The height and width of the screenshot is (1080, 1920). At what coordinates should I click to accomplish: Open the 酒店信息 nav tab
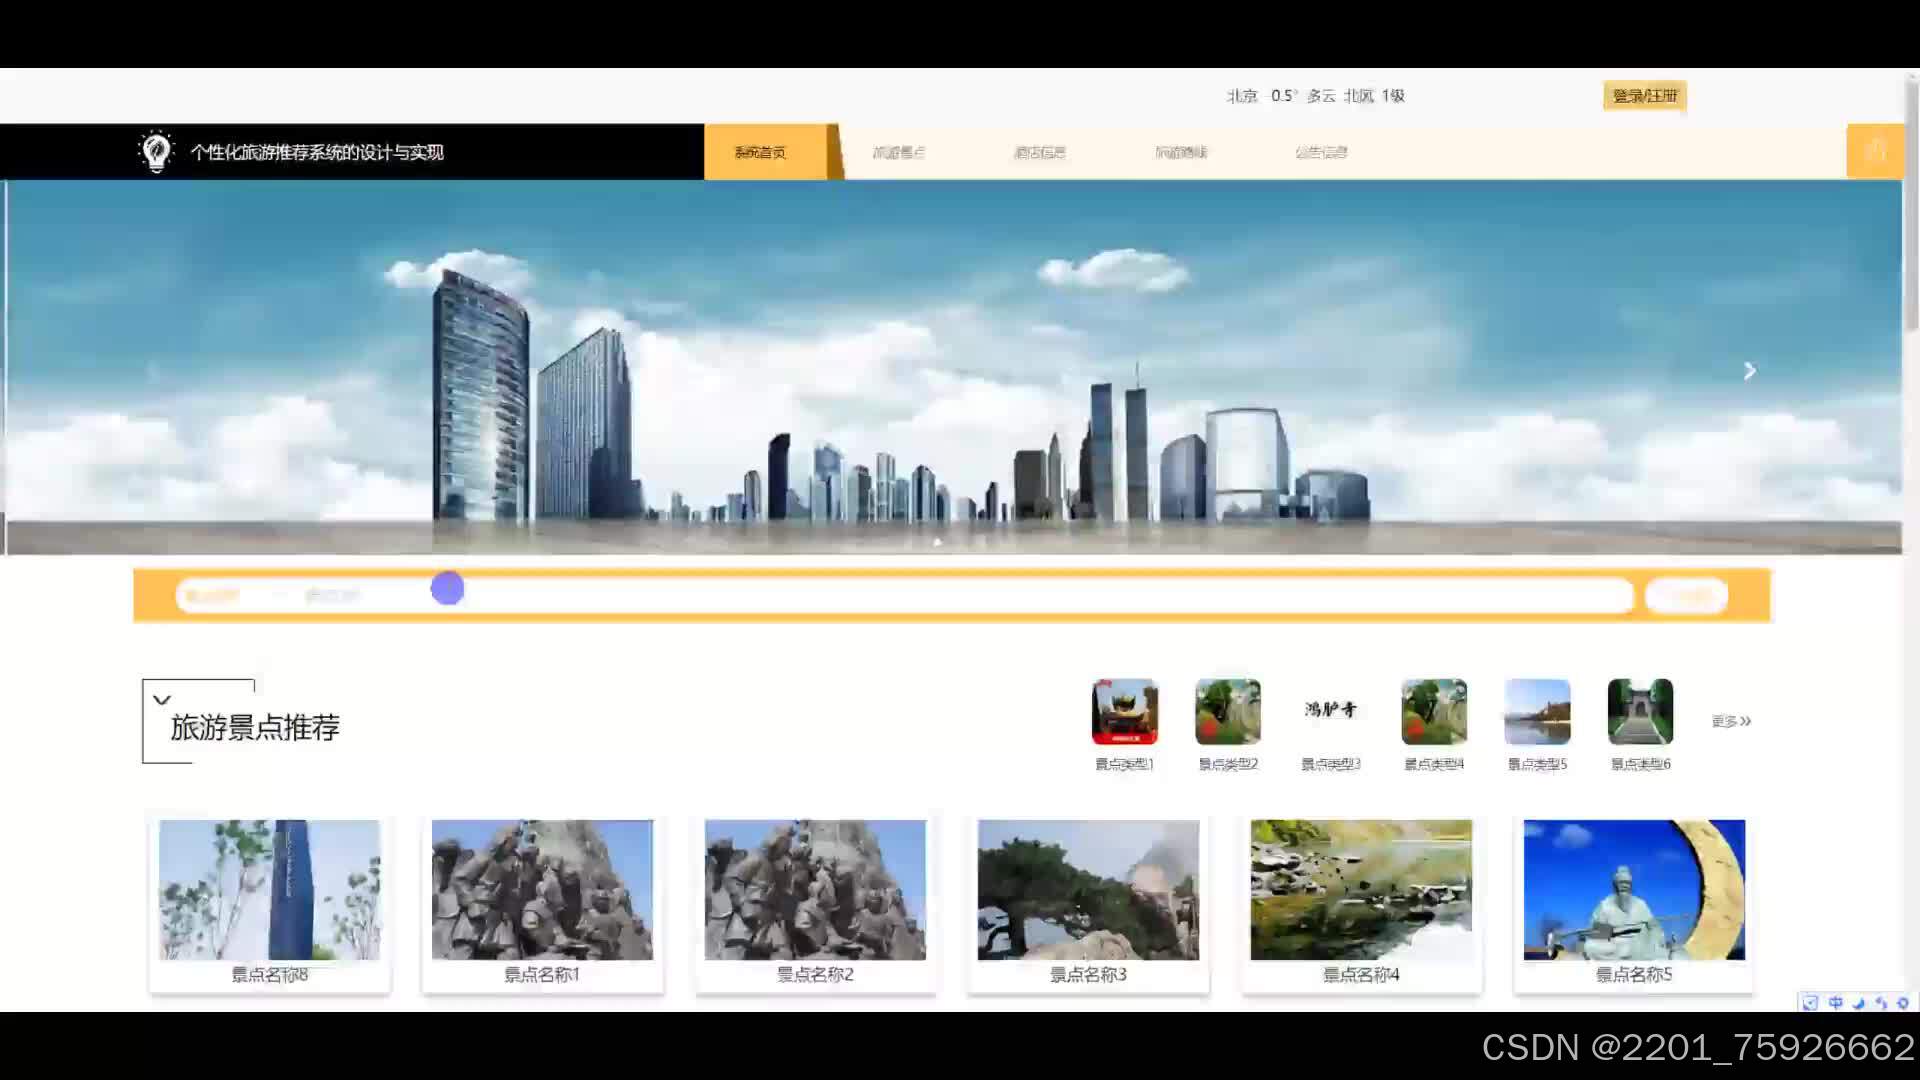click(x=1040, y=152)
